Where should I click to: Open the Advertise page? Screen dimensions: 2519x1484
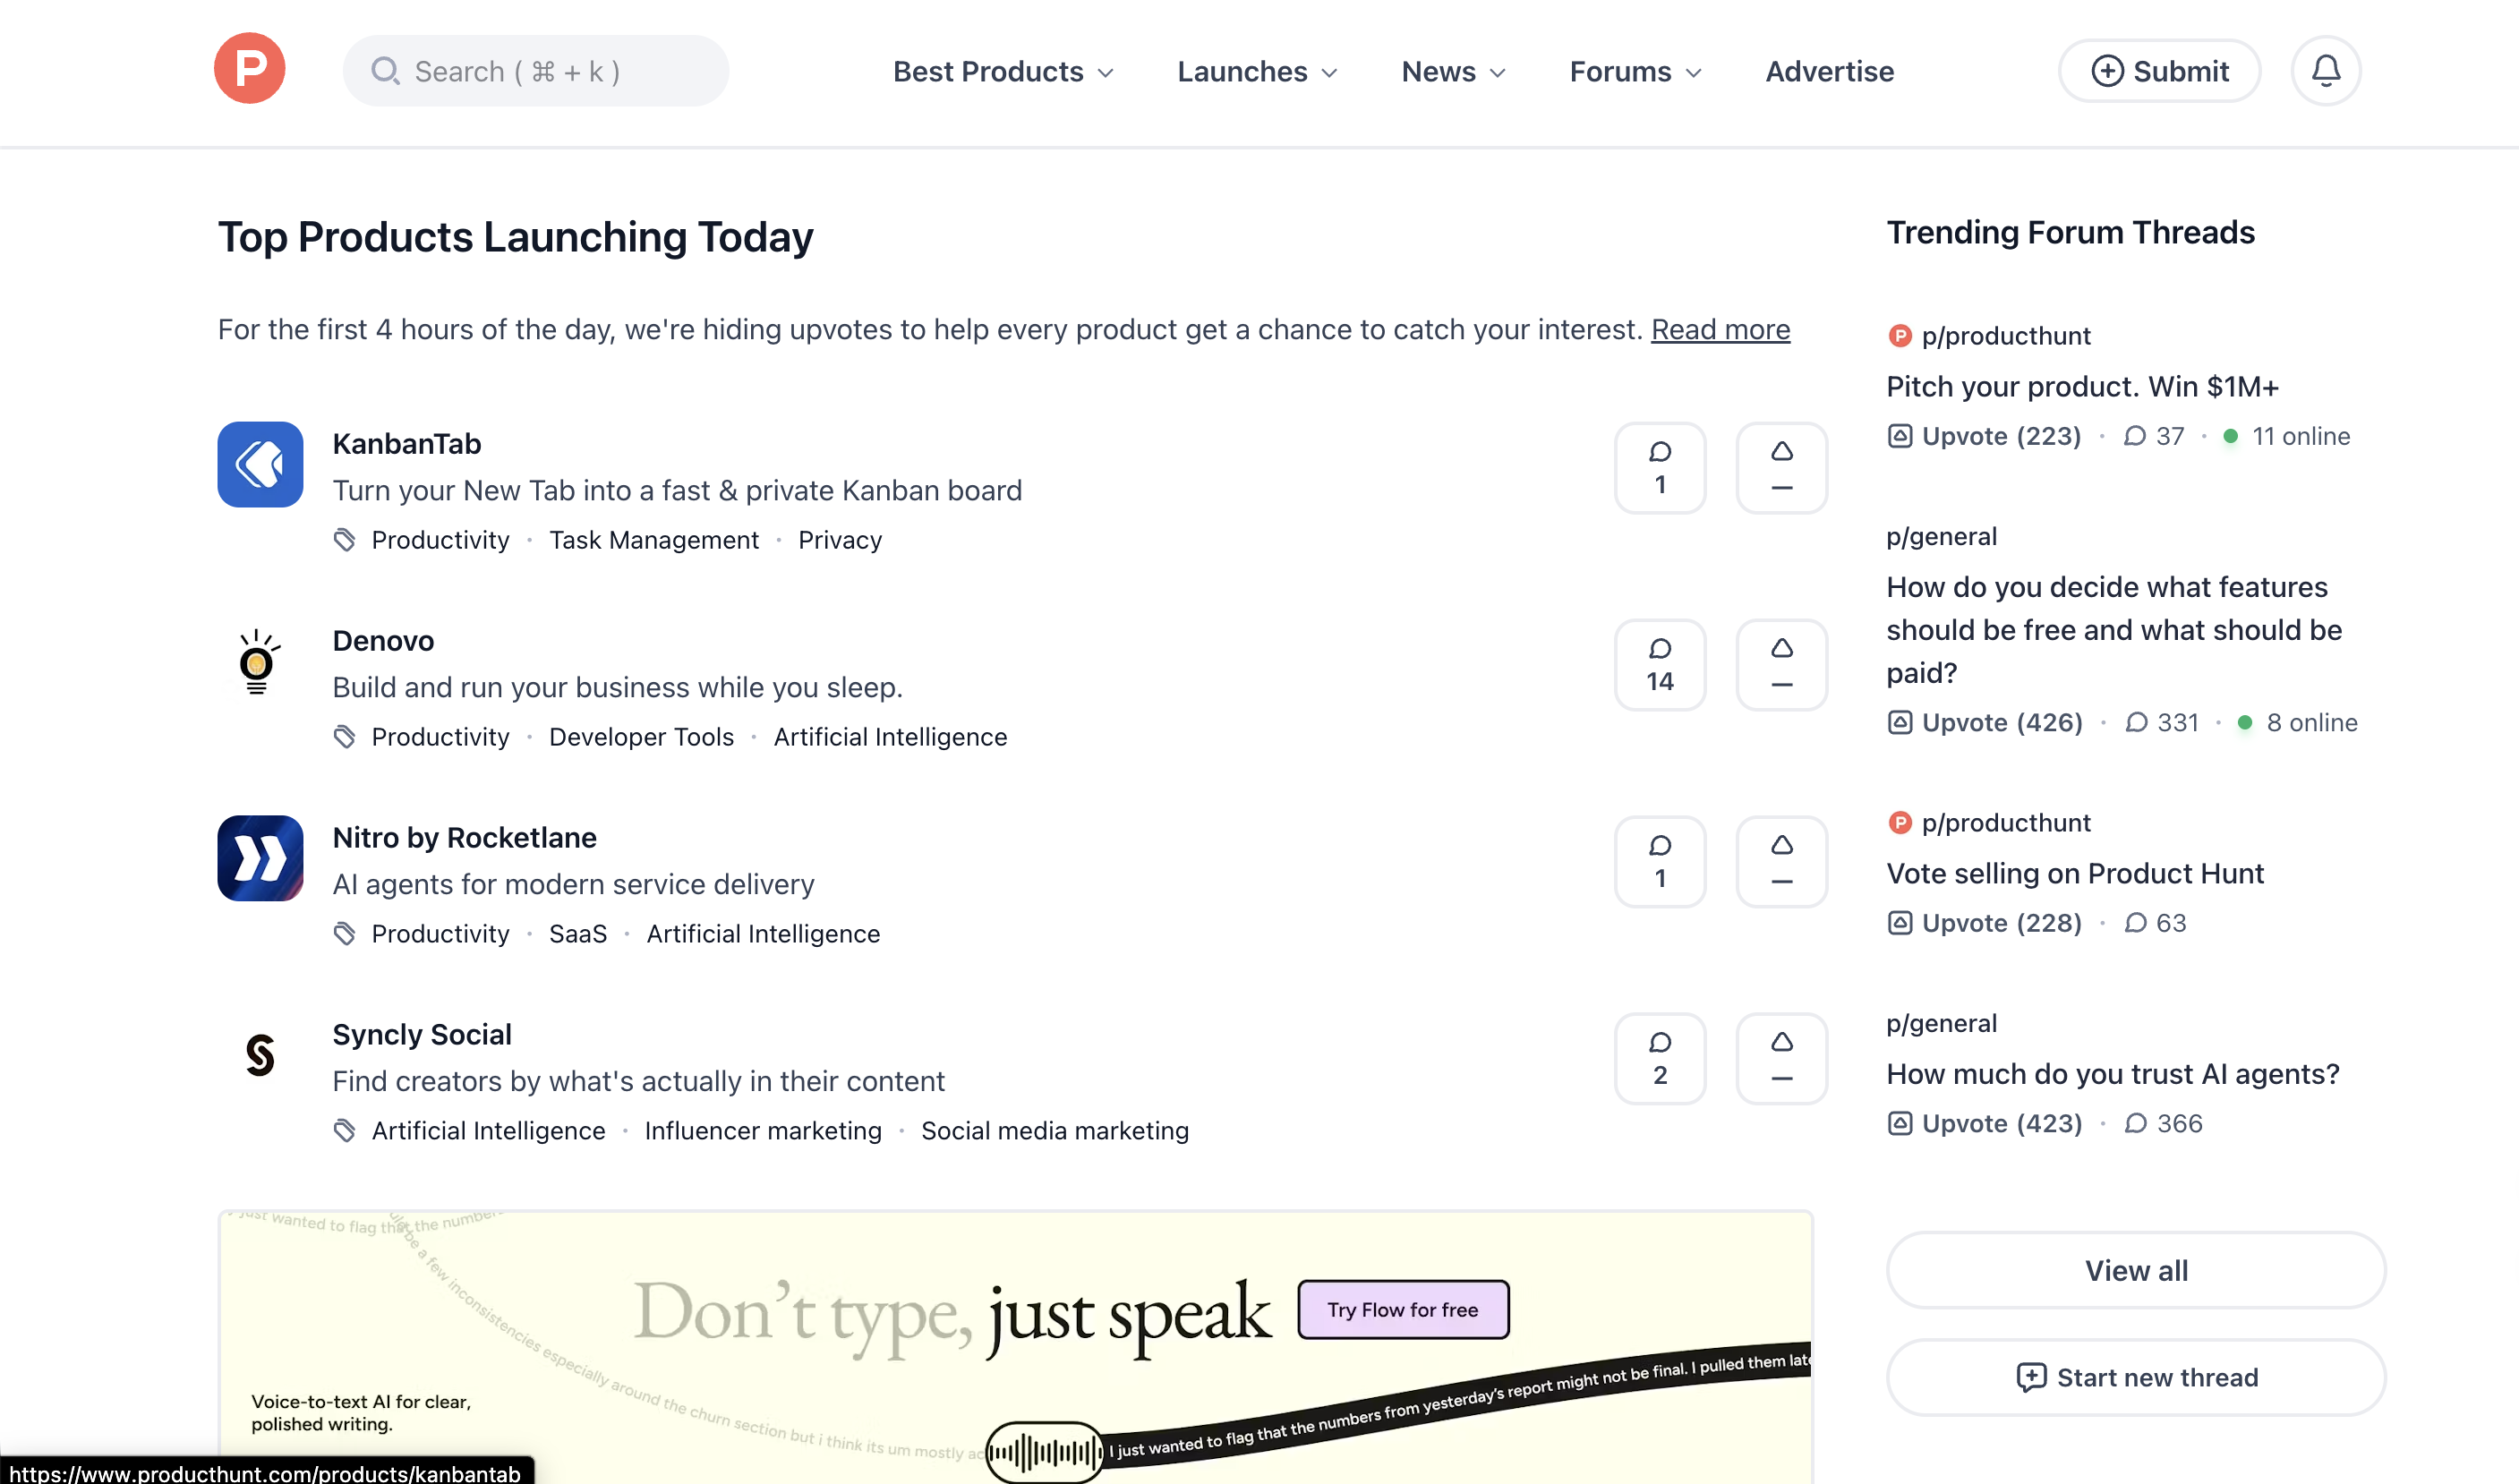point(1829,72)
